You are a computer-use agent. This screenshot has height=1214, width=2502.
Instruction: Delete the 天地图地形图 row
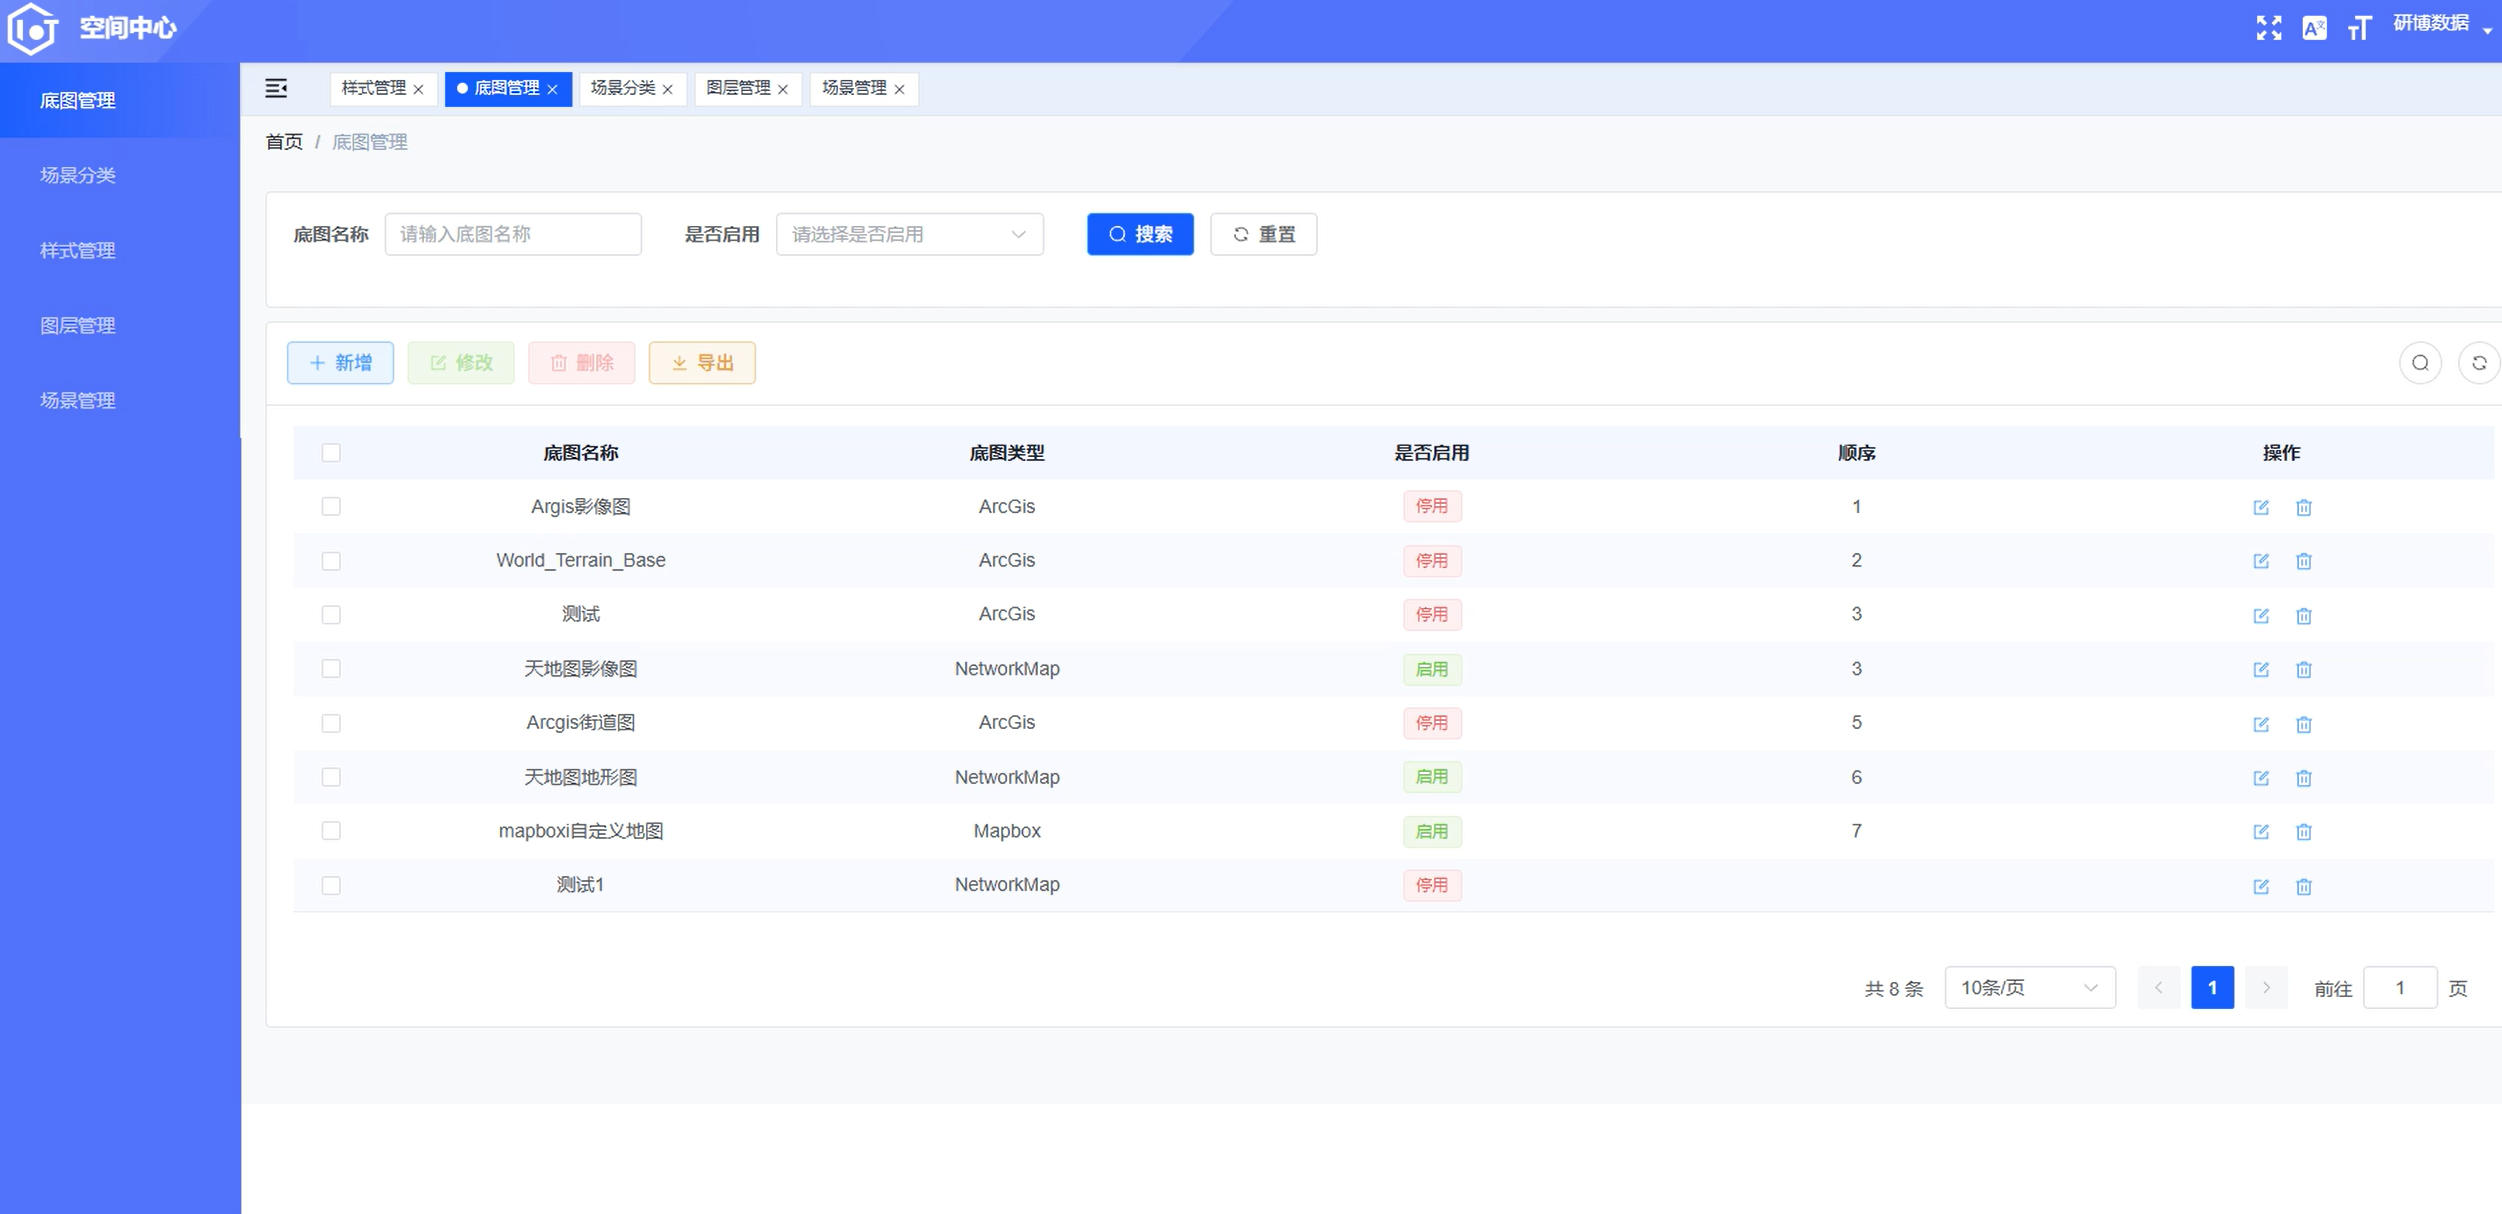(2304, 778)
